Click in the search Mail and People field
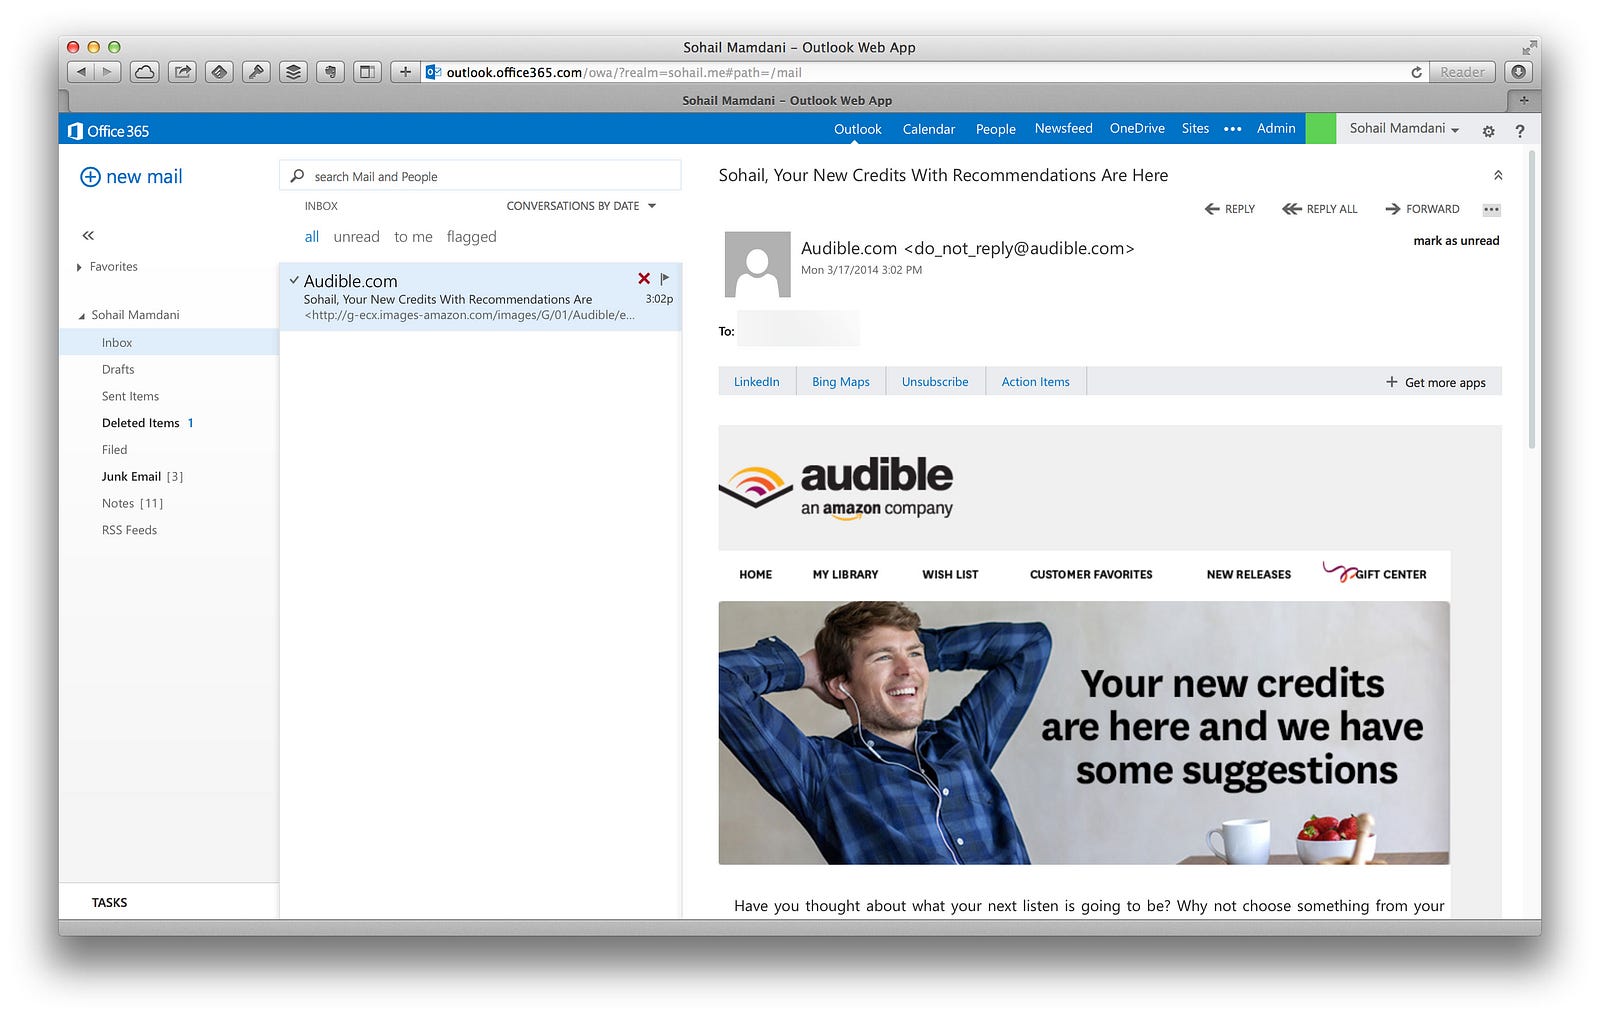 (x=480, y=176)
